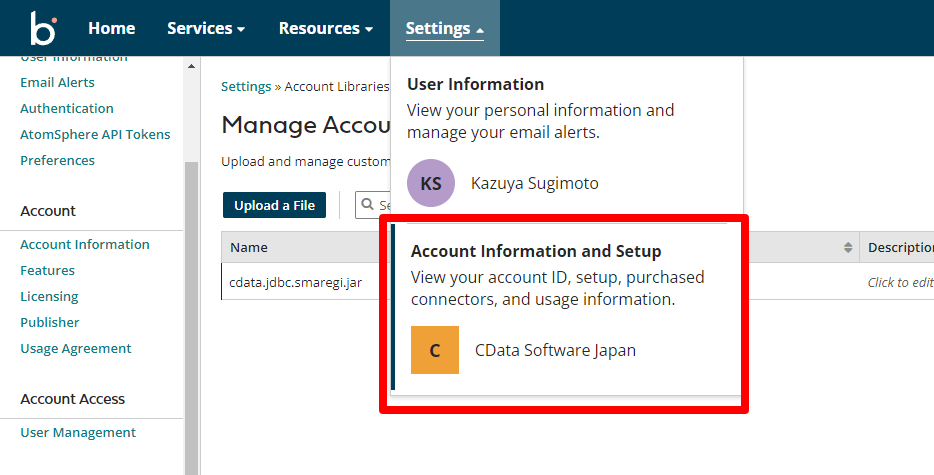Go to the Home tab
Screen dimensions: 934x475
pos(111,28)
